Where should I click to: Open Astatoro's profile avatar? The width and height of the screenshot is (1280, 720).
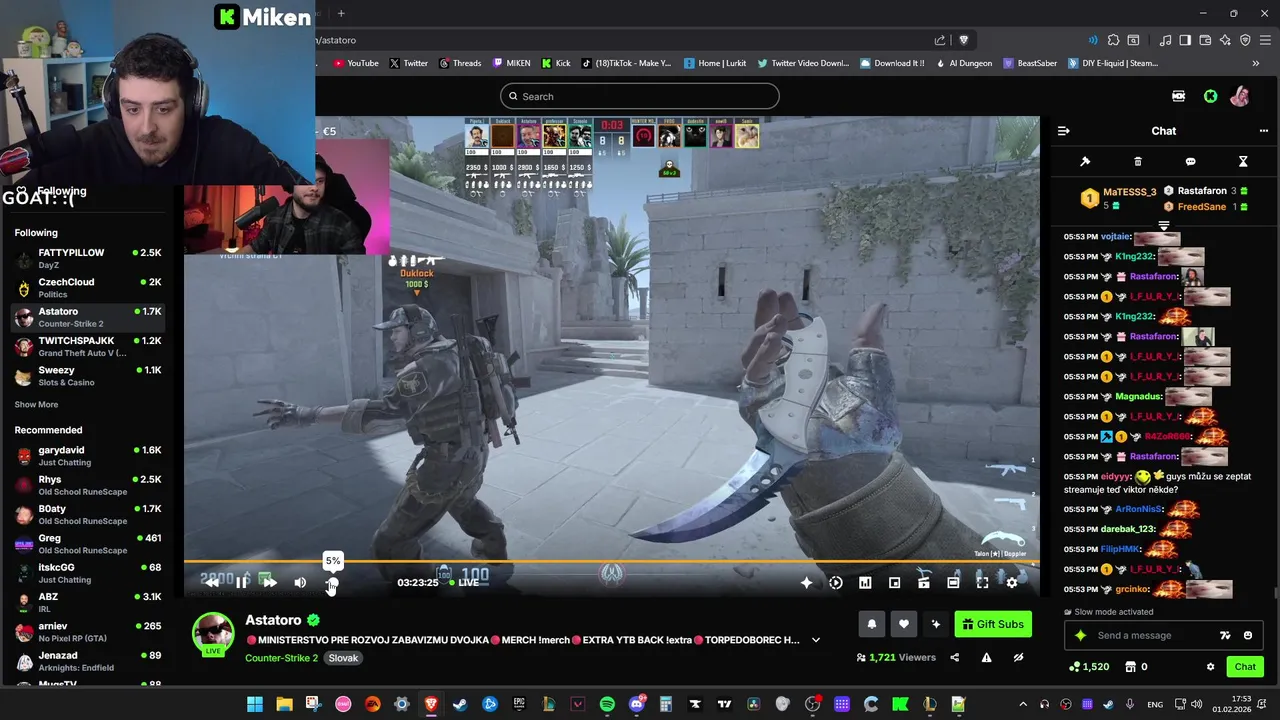(213, 633)
